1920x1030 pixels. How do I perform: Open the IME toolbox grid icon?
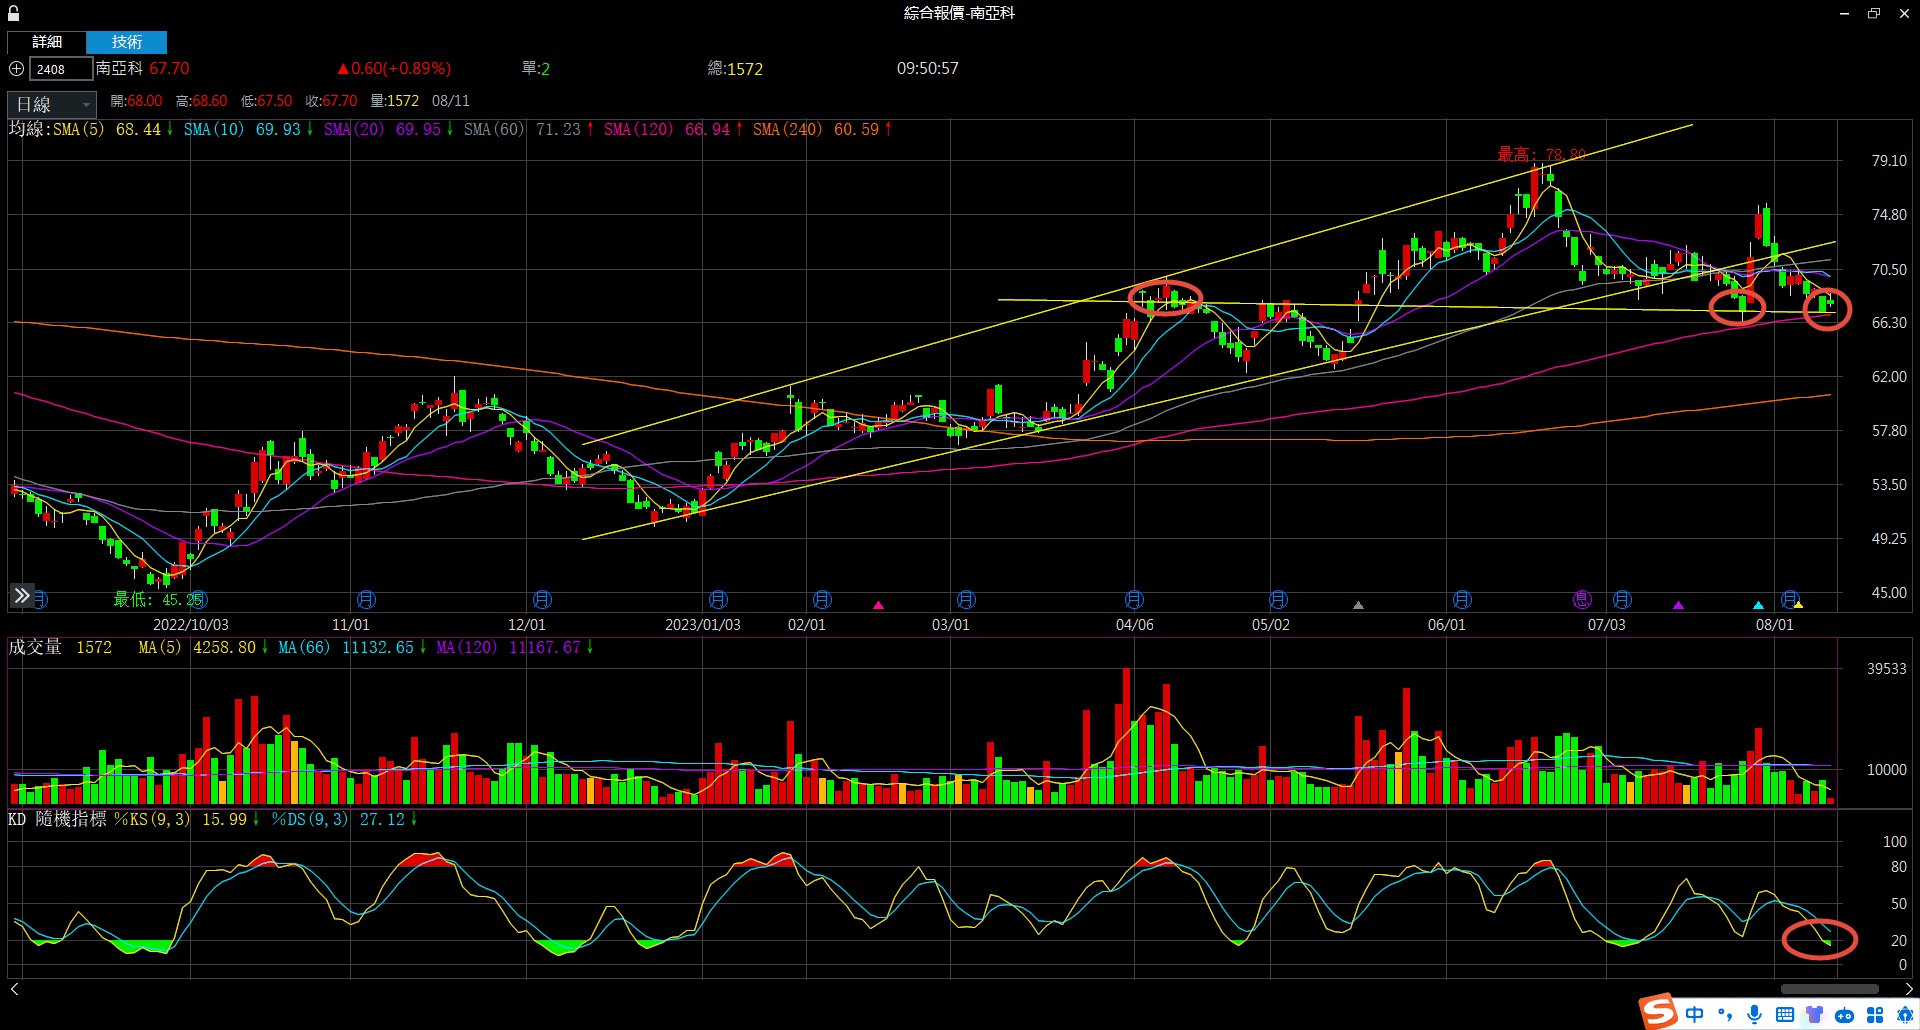1874,1014
